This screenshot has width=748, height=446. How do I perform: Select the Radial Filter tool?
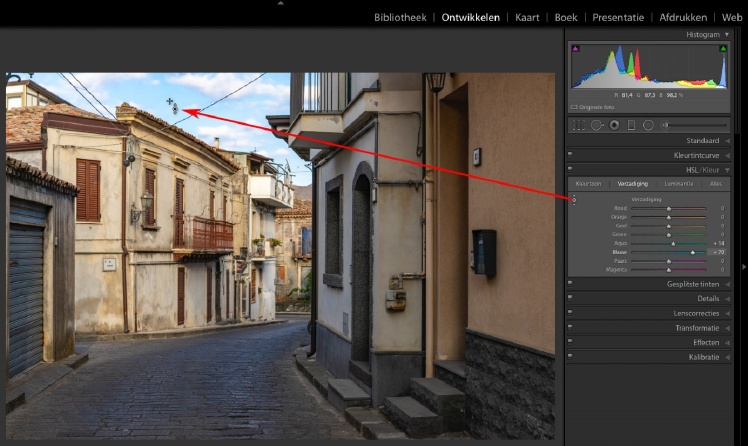[648, 125]
